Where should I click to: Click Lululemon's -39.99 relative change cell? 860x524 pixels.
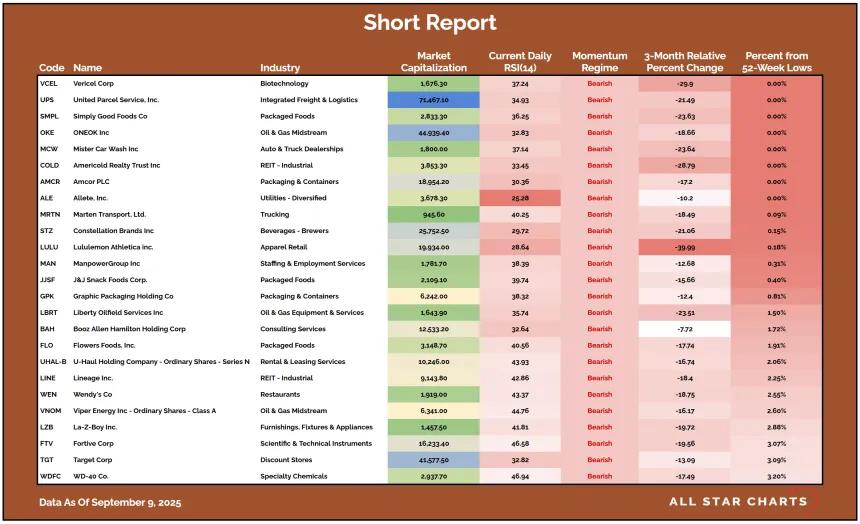pyautogui.click(x=684, y=247)
